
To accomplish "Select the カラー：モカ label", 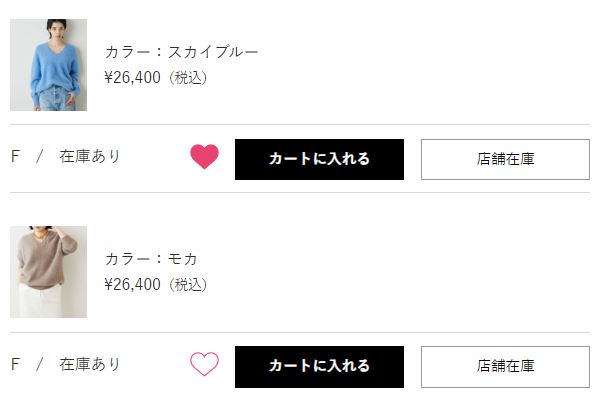I will (151, 259).
